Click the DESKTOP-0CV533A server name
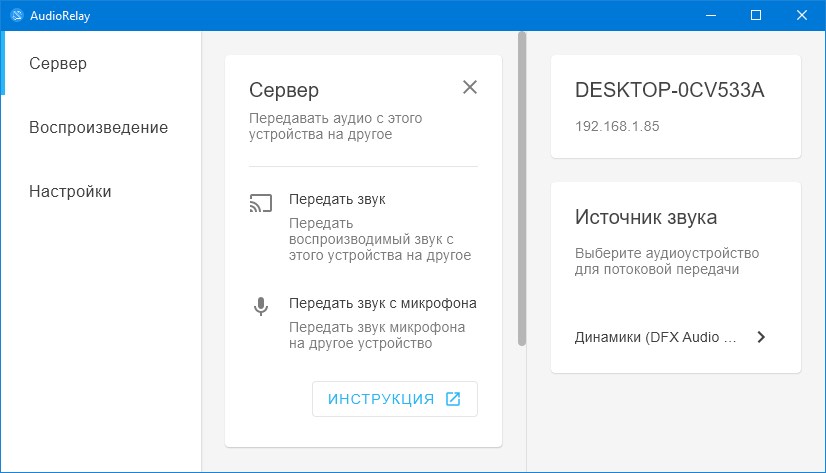 (670, 90)
